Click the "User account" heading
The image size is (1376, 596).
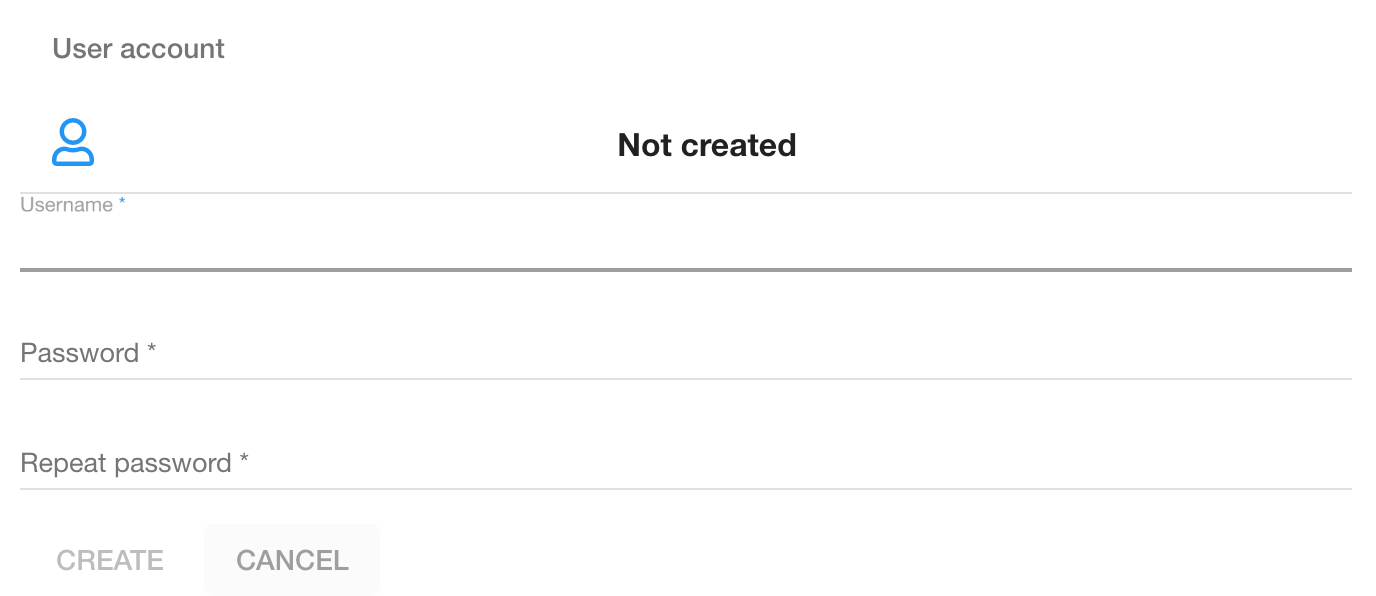[x=138, y=49]
